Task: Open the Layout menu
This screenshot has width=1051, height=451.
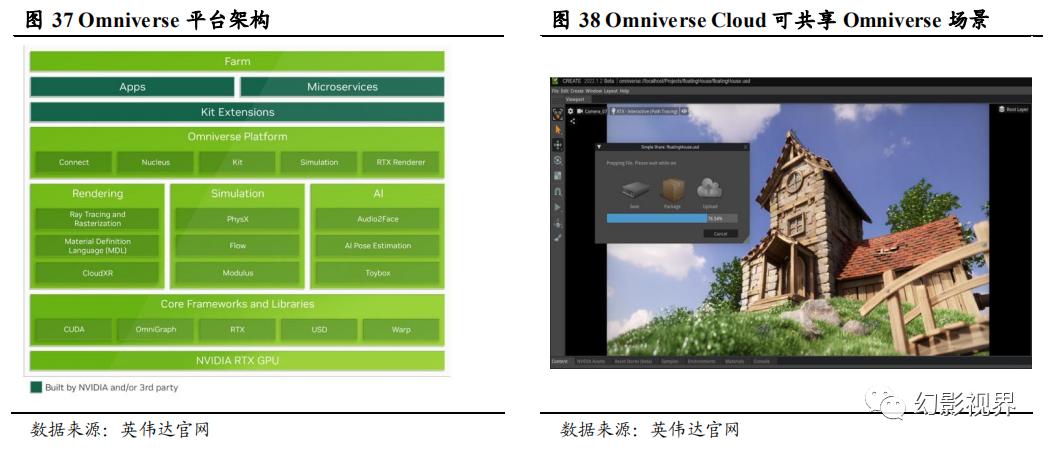Action: 611,91
